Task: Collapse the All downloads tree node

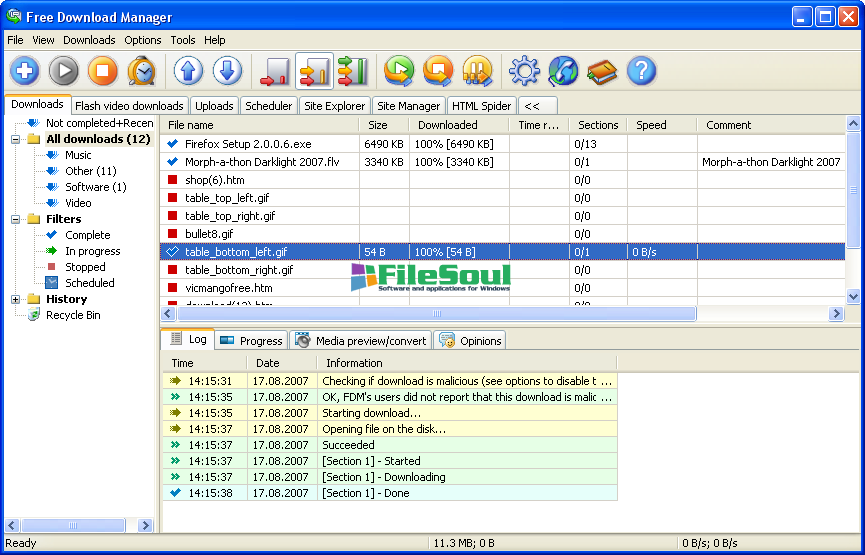Action: coord(16,139)
